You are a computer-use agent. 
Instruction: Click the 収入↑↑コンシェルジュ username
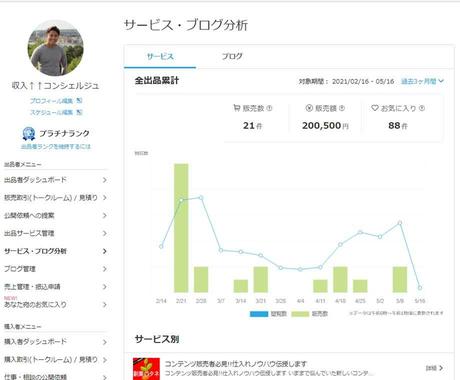pos(56,86)
